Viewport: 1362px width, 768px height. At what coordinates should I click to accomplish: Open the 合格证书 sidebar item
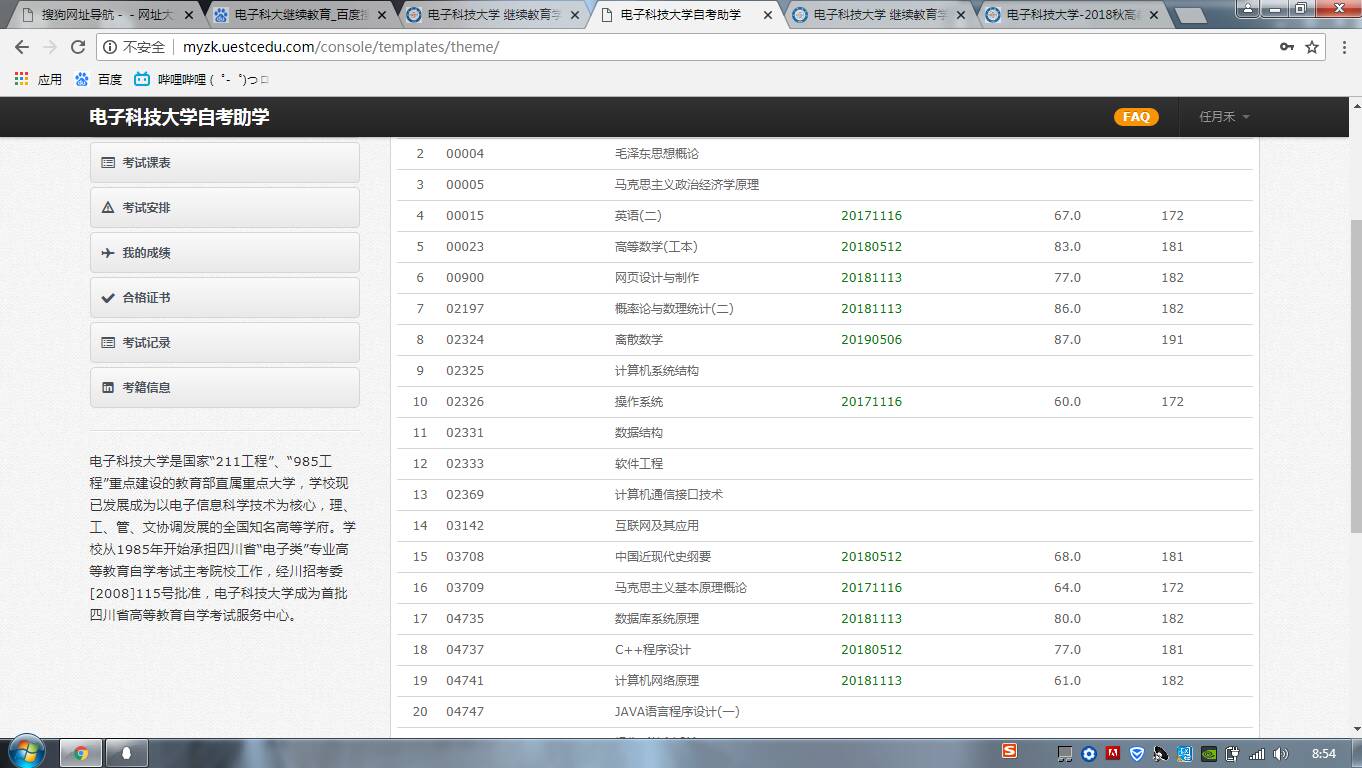coord(225,298)
